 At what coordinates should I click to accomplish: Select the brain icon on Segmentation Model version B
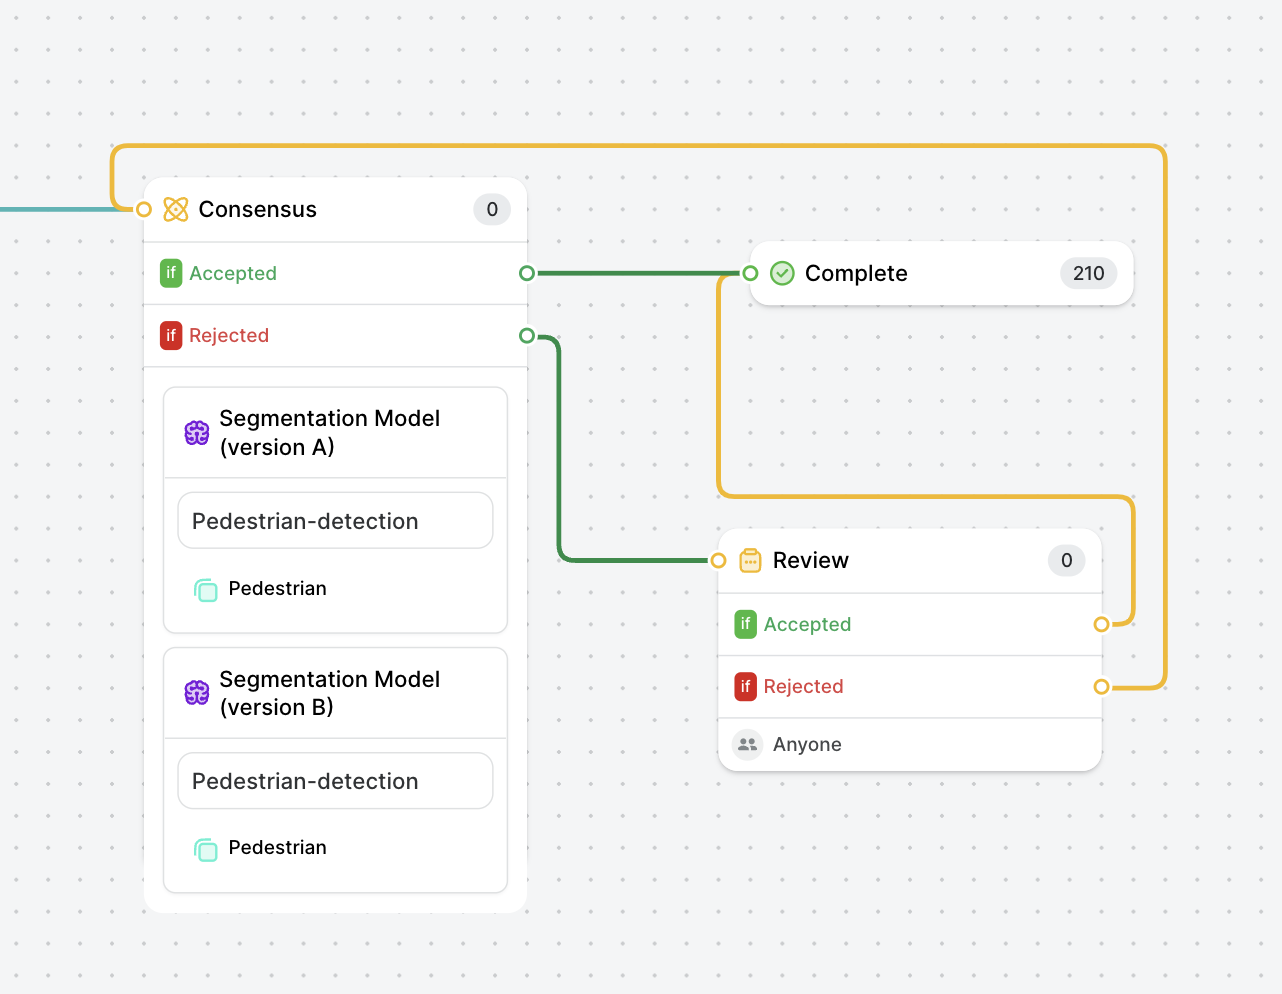click(x=196, y=692)
